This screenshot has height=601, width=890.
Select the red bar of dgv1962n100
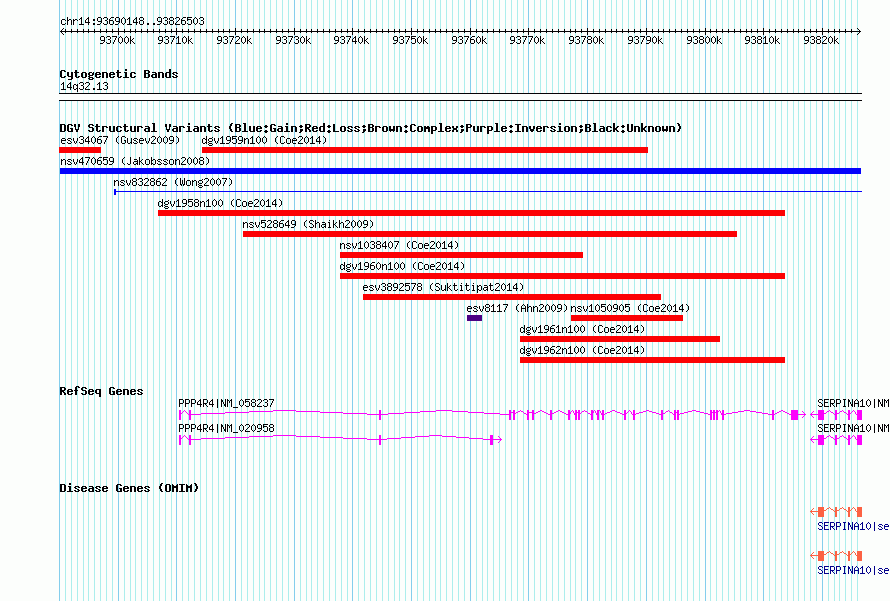pyautogui.click(x=652, y=360)
